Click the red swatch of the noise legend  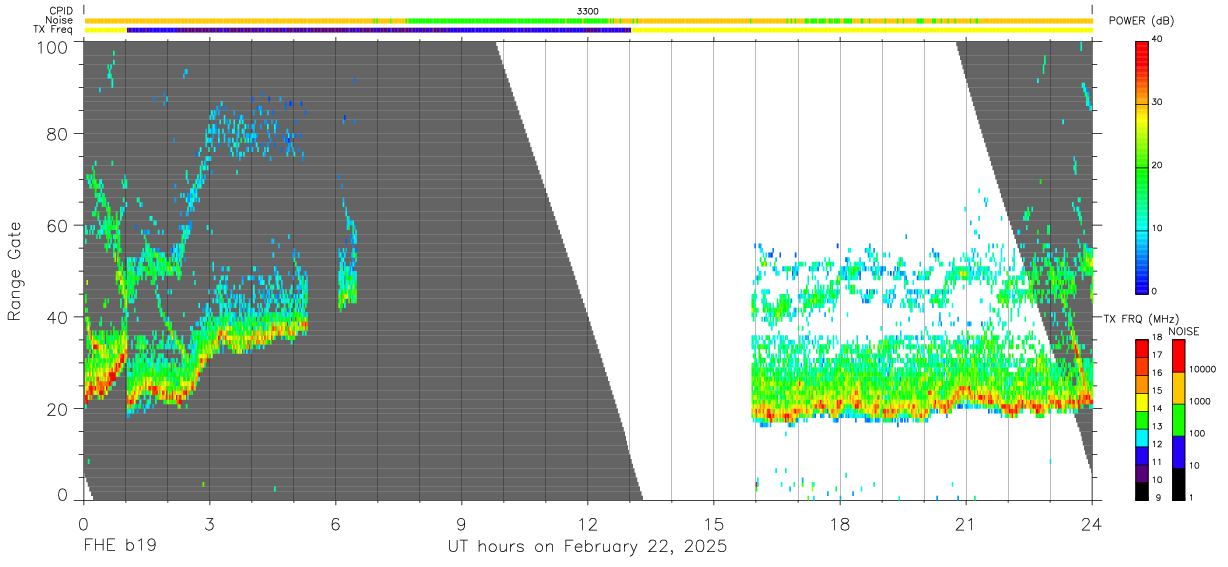click(x=1178, y=356)
